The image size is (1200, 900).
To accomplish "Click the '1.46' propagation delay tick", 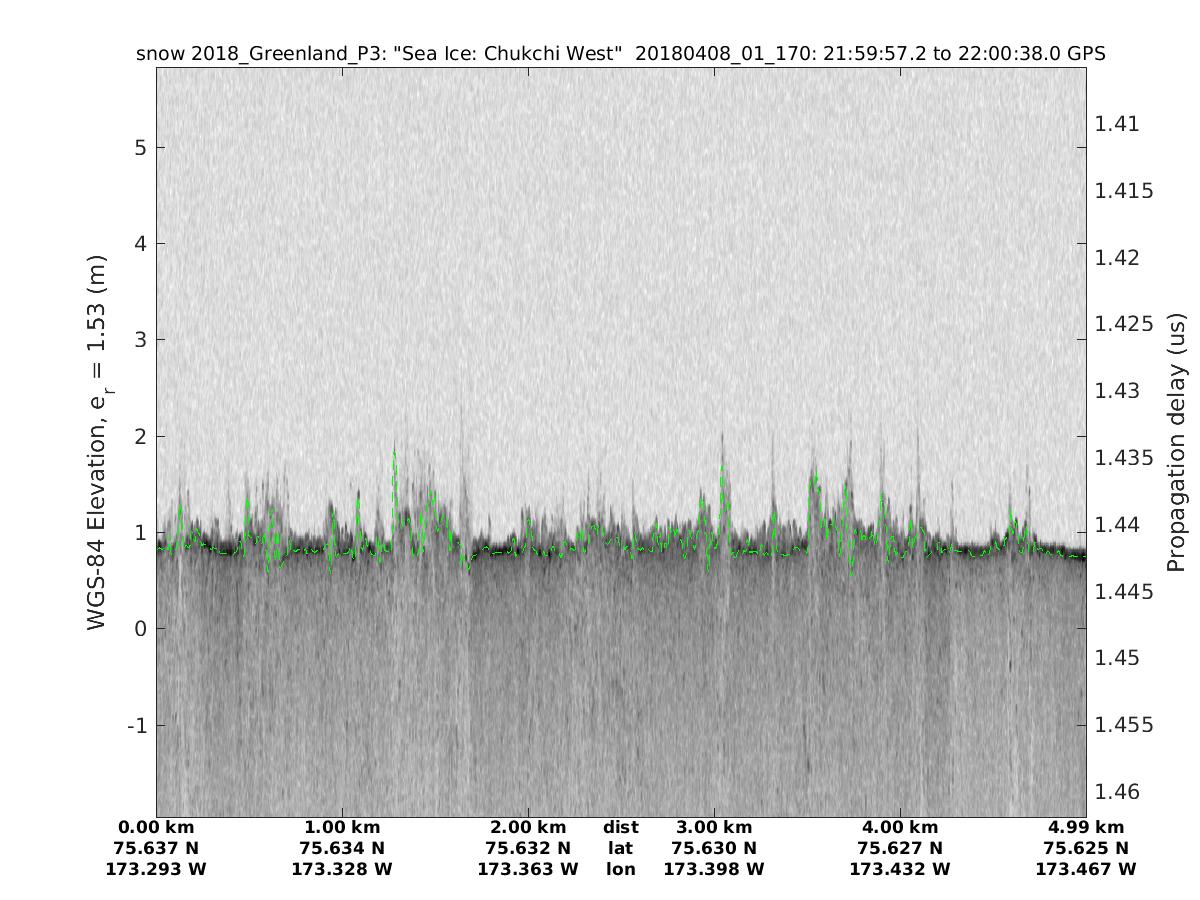I will point(1117,791).
